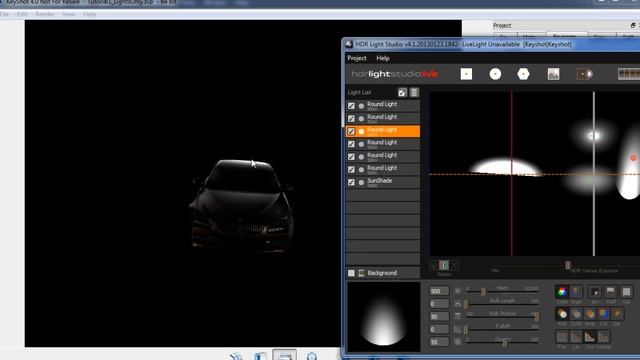640x360 pixels.
Task: Choose the Color option for the light
Action: tap(562, 292)
